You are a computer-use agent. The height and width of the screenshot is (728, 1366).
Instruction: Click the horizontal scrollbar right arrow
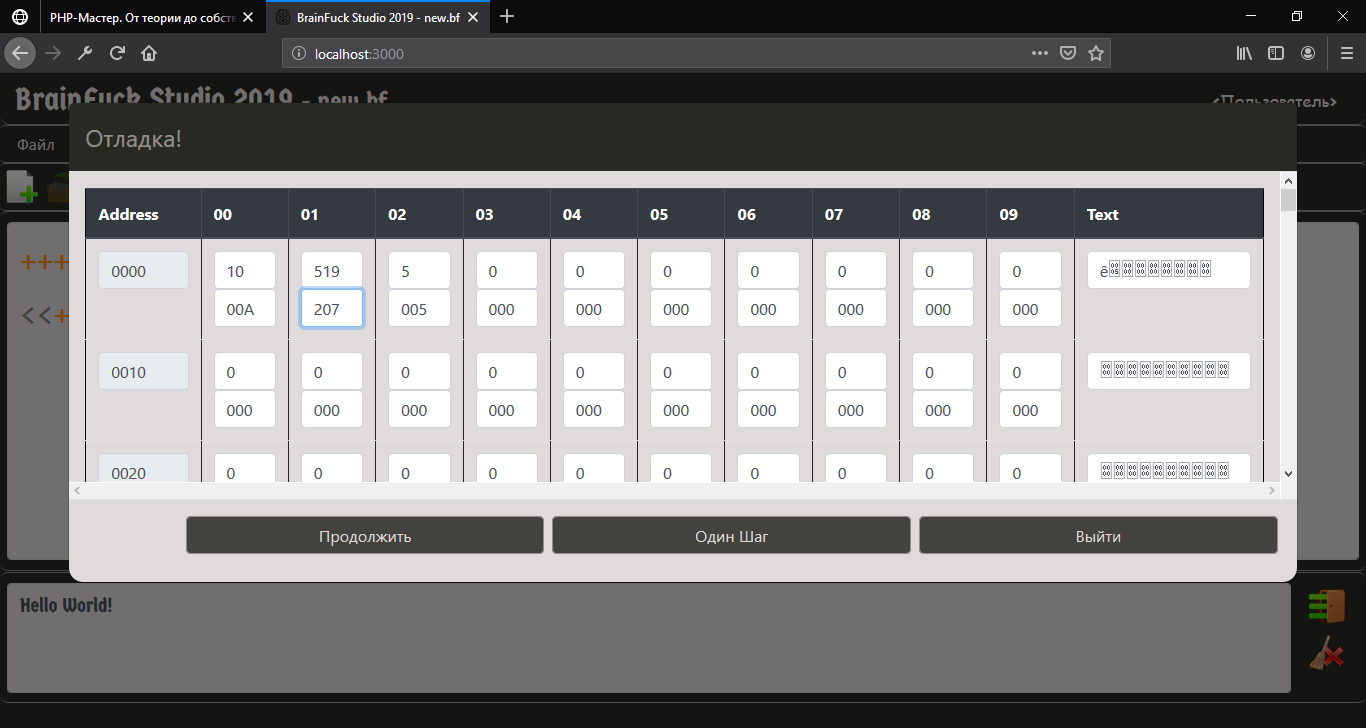coord(1272,490)
